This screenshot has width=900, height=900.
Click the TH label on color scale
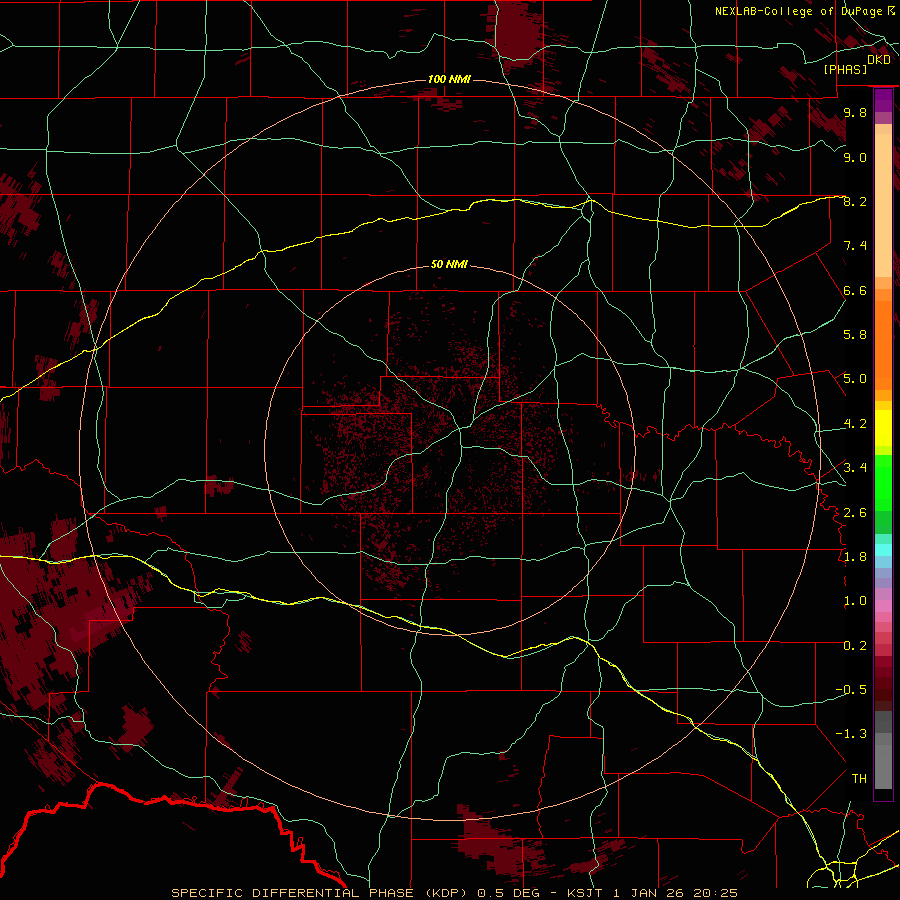tap(859, 779)
